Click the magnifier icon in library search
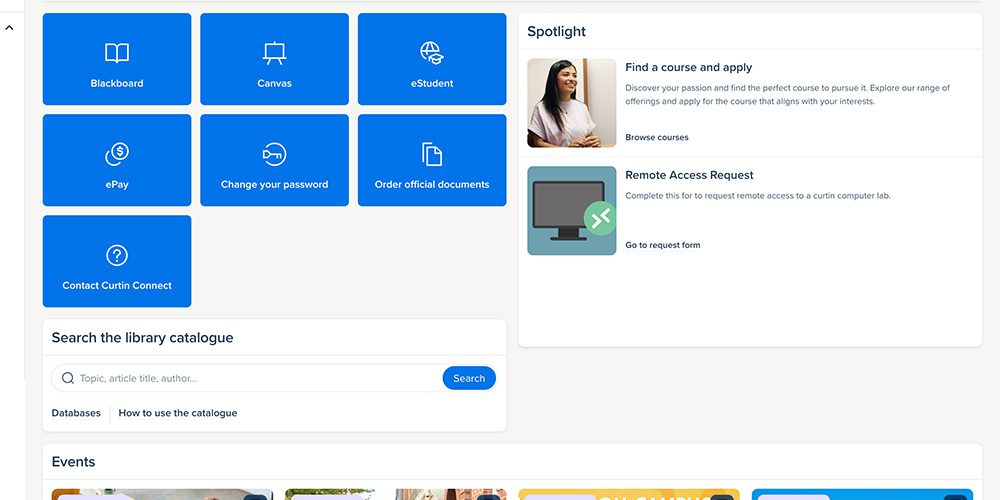 click(x=68, y=378)
